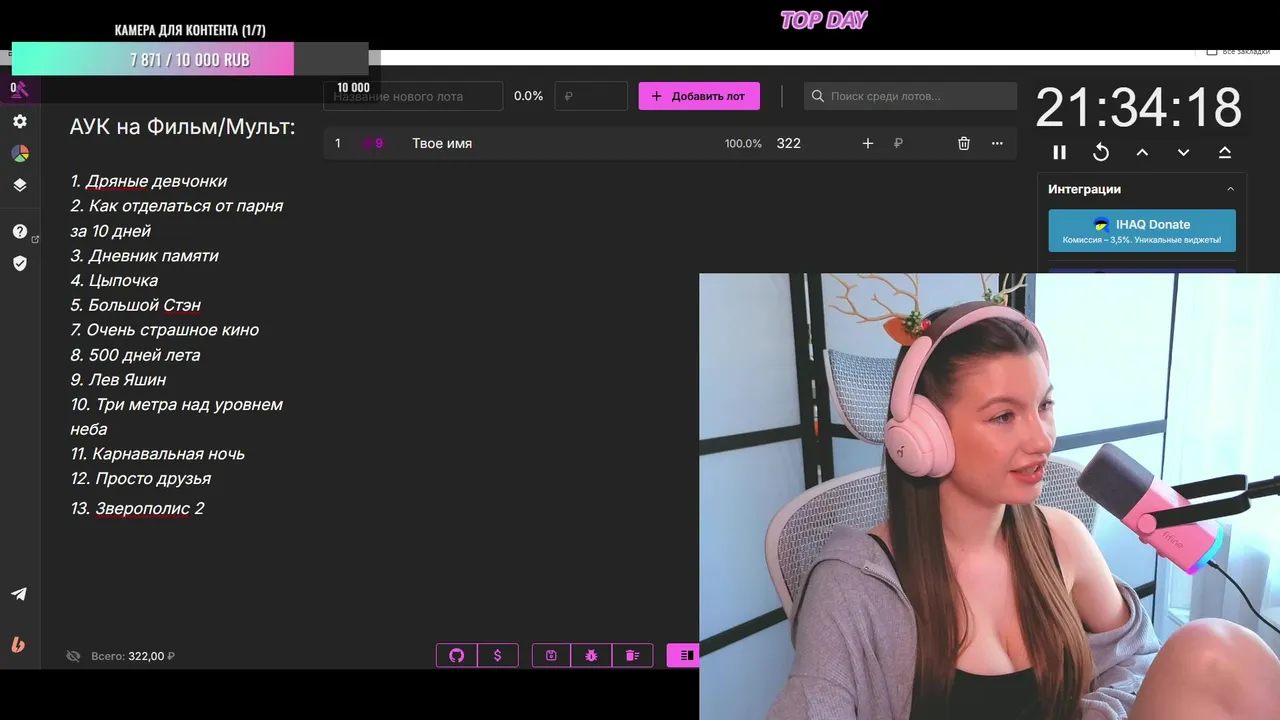This screenshot has height=720, width=1280.
Task: Focus the new lot ruble amount field
Action: tap(591, 96)
